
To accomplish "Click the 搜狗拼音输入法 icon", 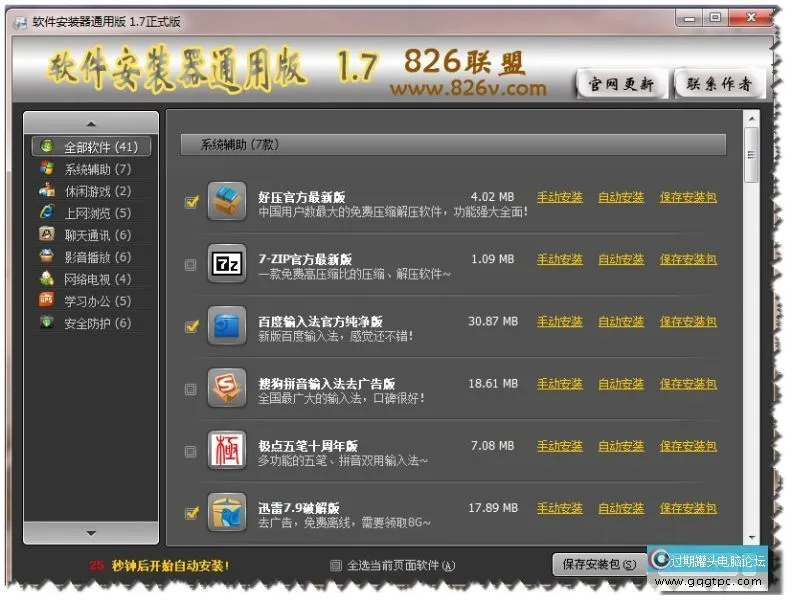I will click(x=227, y=388).
